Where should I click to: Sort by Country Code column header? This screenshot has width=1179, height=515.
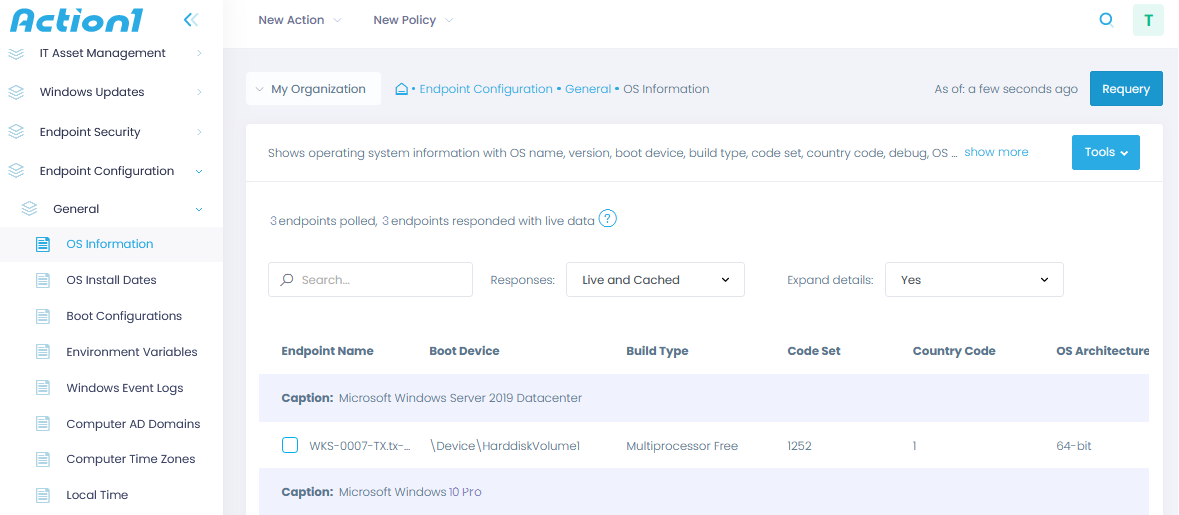pyautogui.click(x=954, y=351)
